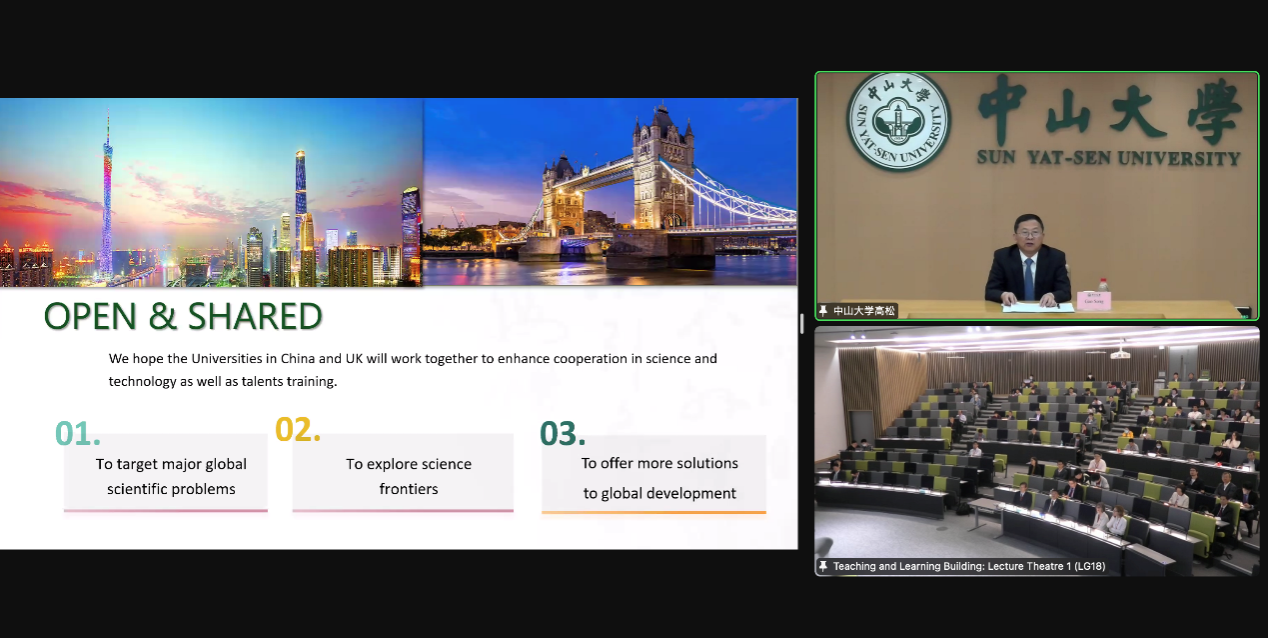Click the 中山大学高松 participant name label
The height and width of the screenshot is (638, 1268).
tap(864, 311)
